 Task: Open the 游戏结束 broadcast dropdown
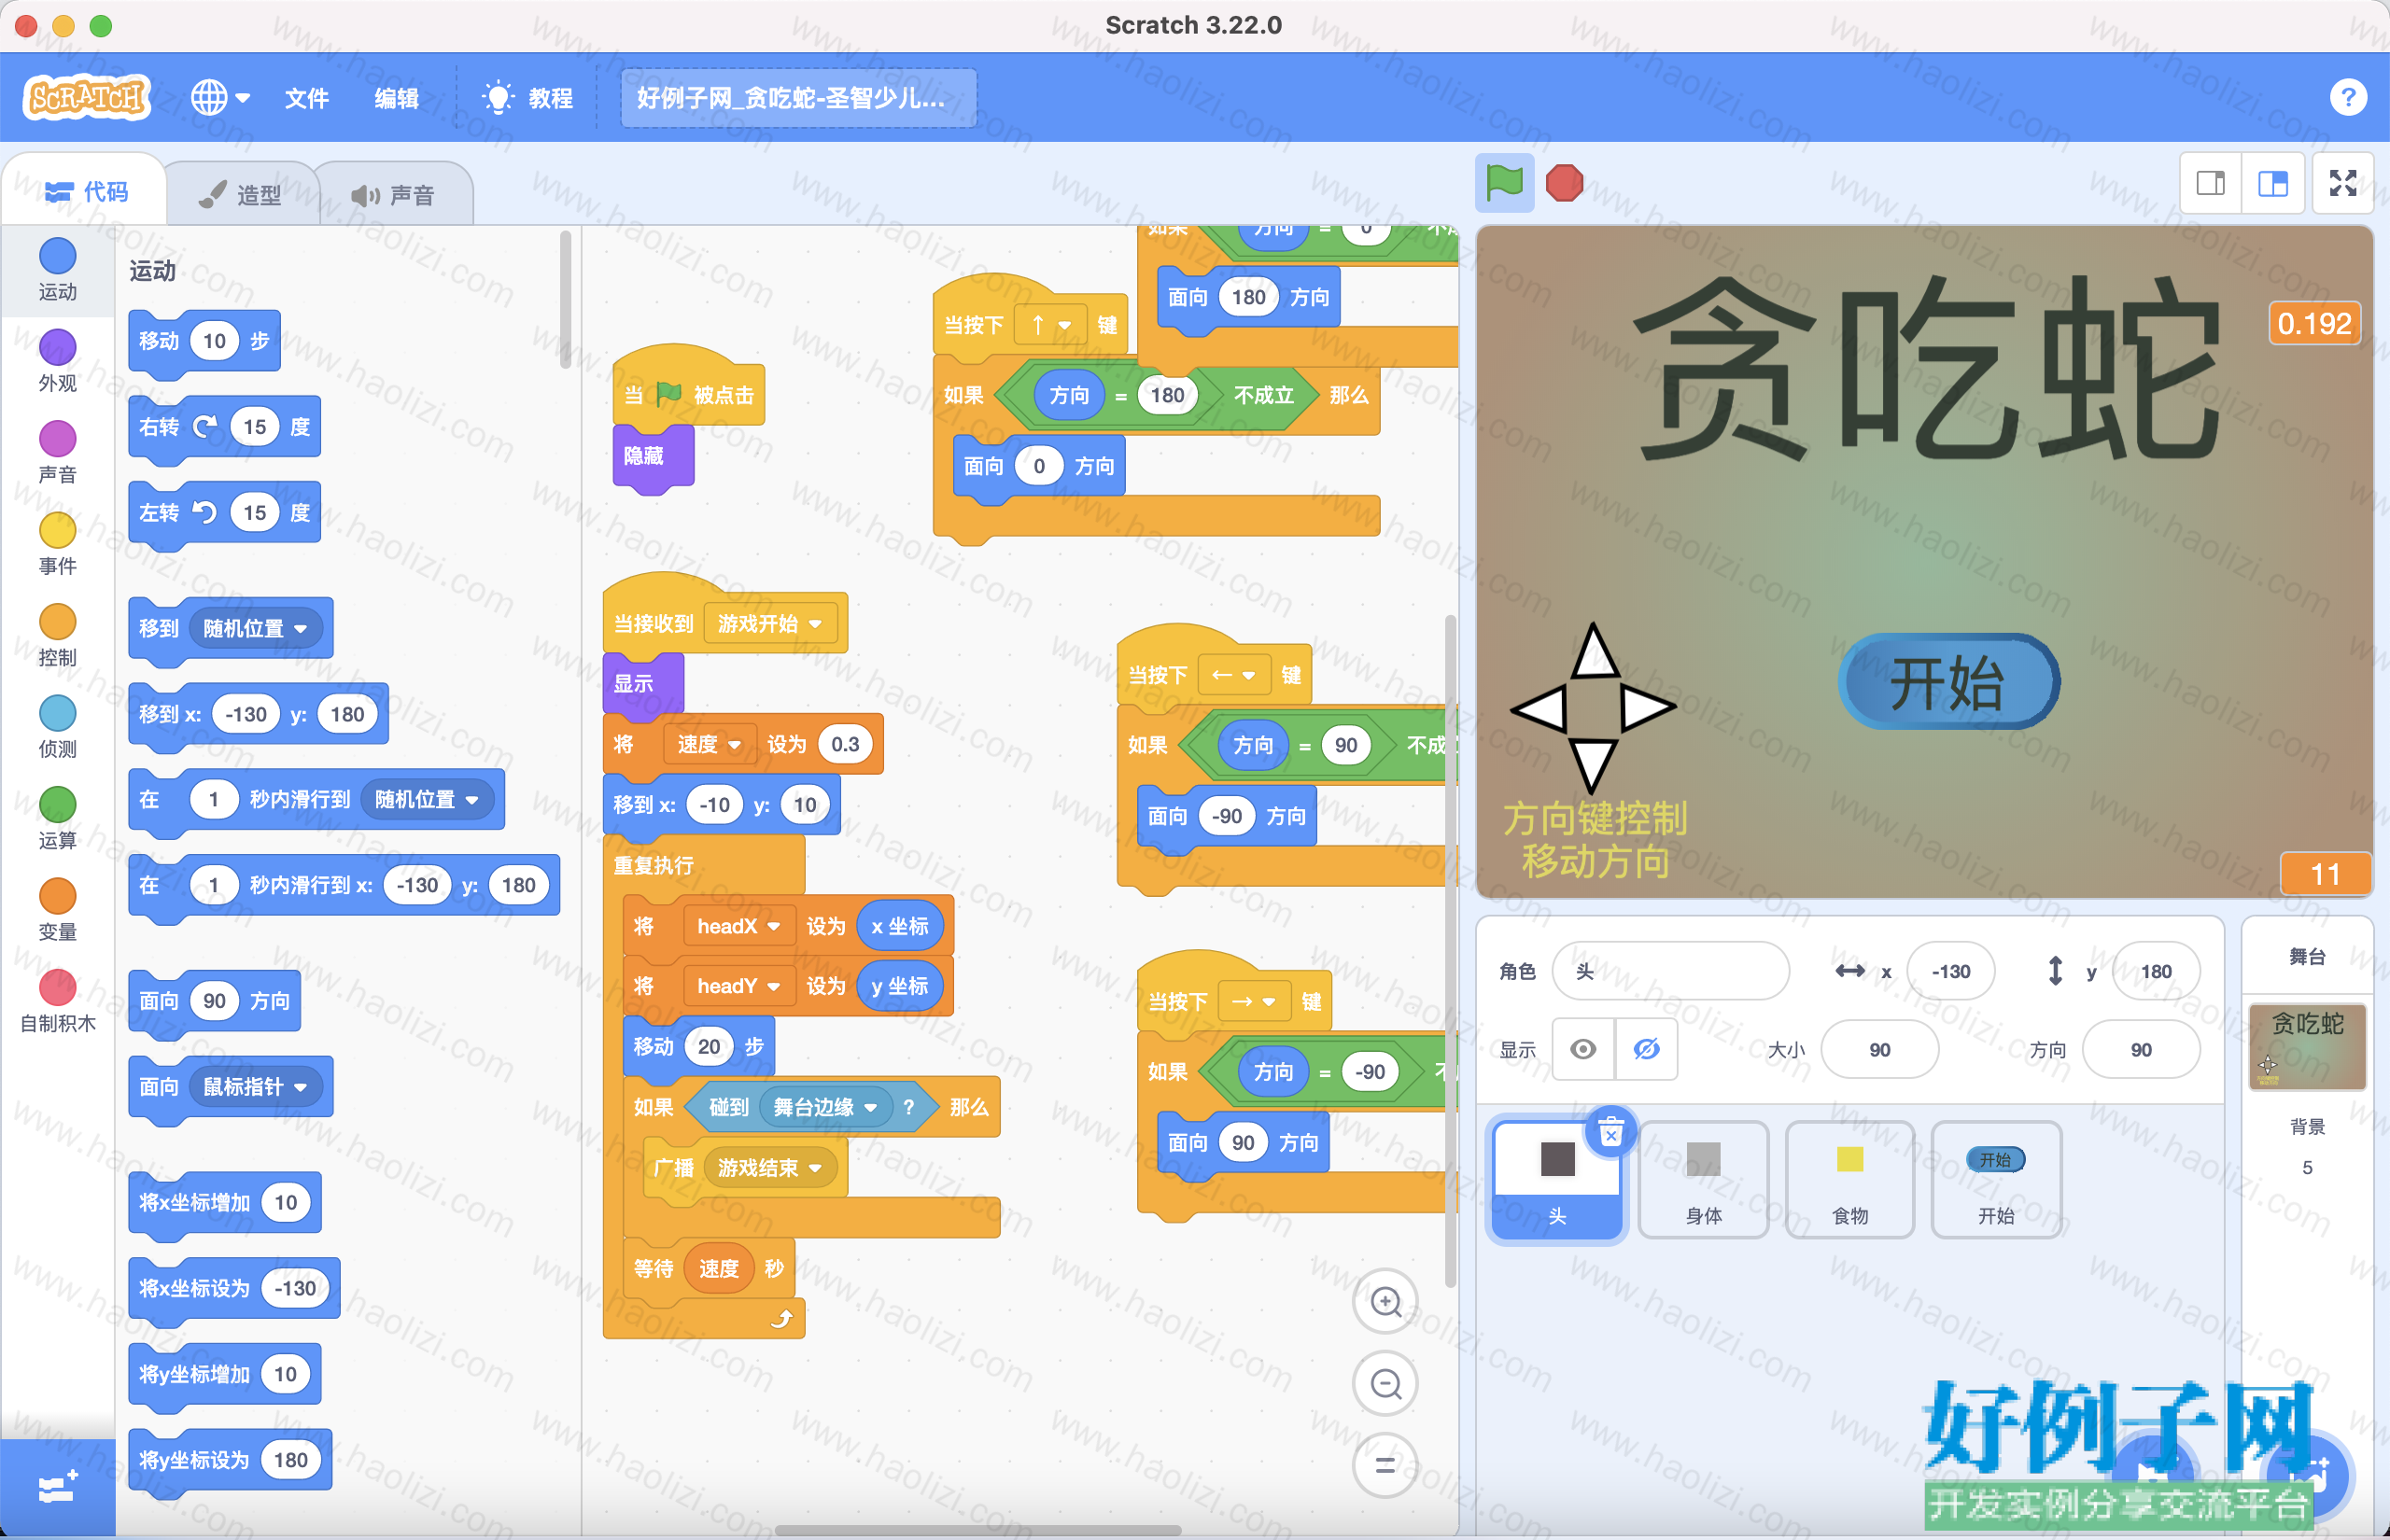coord(770,1167)
